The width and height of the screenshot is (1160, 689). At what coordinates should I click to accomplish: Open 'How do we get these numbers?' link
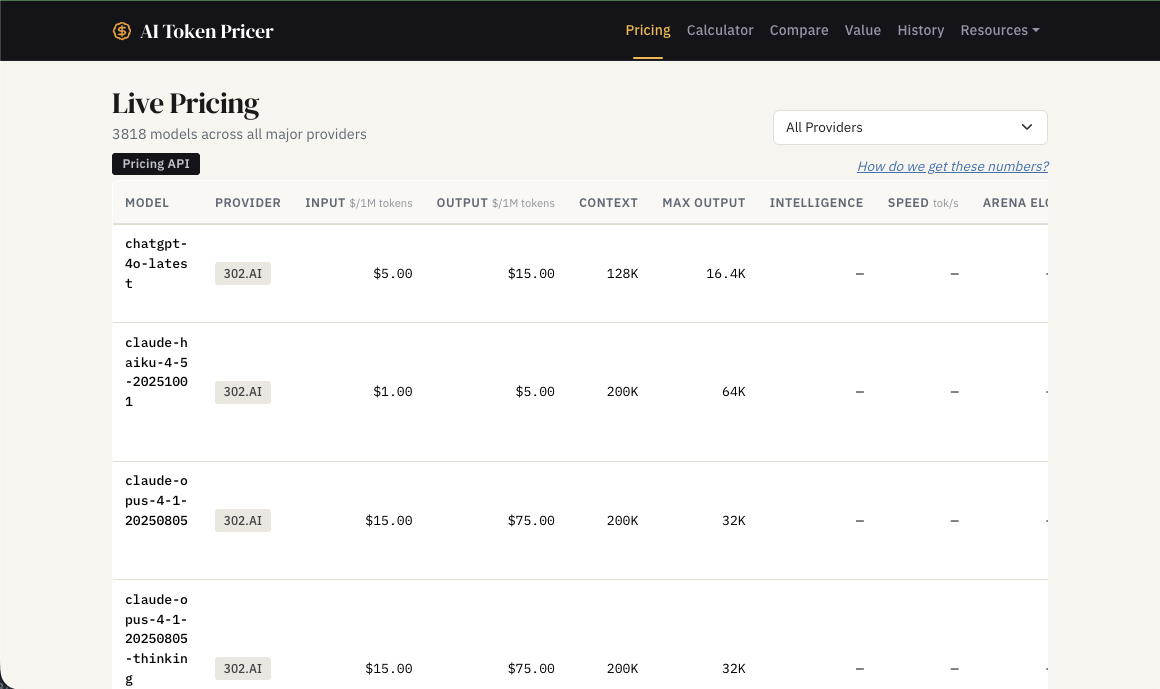point(952,167)
